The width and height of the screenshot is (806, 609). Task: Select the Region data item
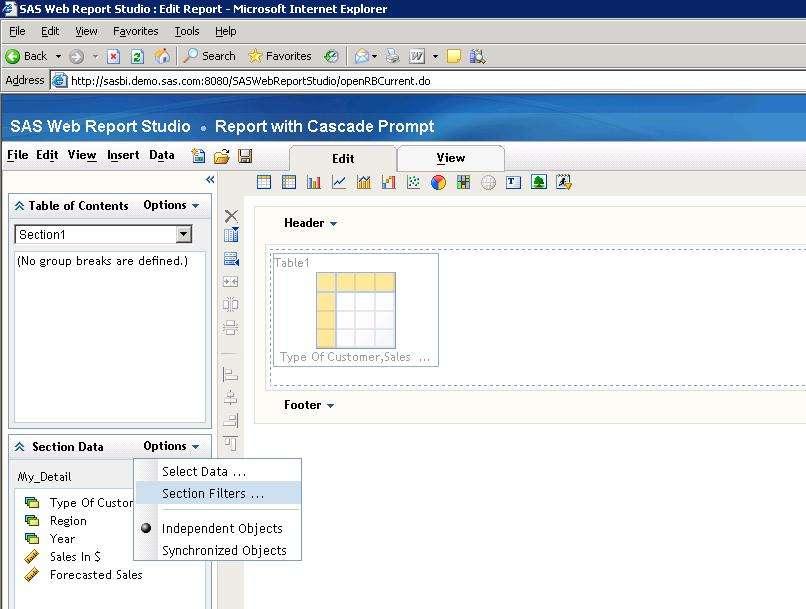[68, 521]
